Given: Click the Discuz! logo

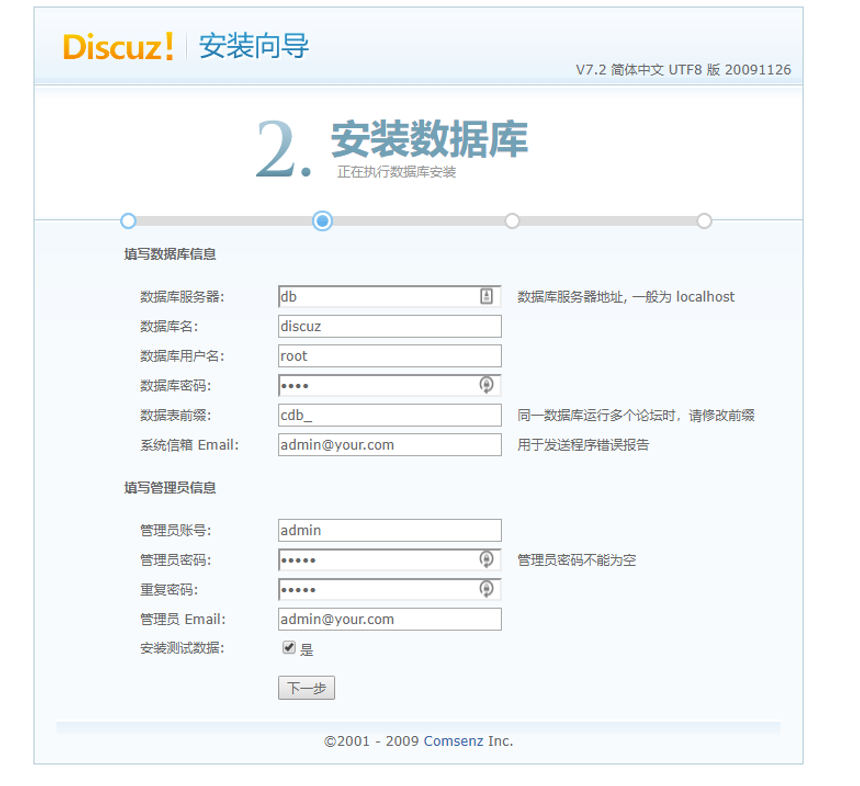Looking at the screenshot, I should 118,47.
